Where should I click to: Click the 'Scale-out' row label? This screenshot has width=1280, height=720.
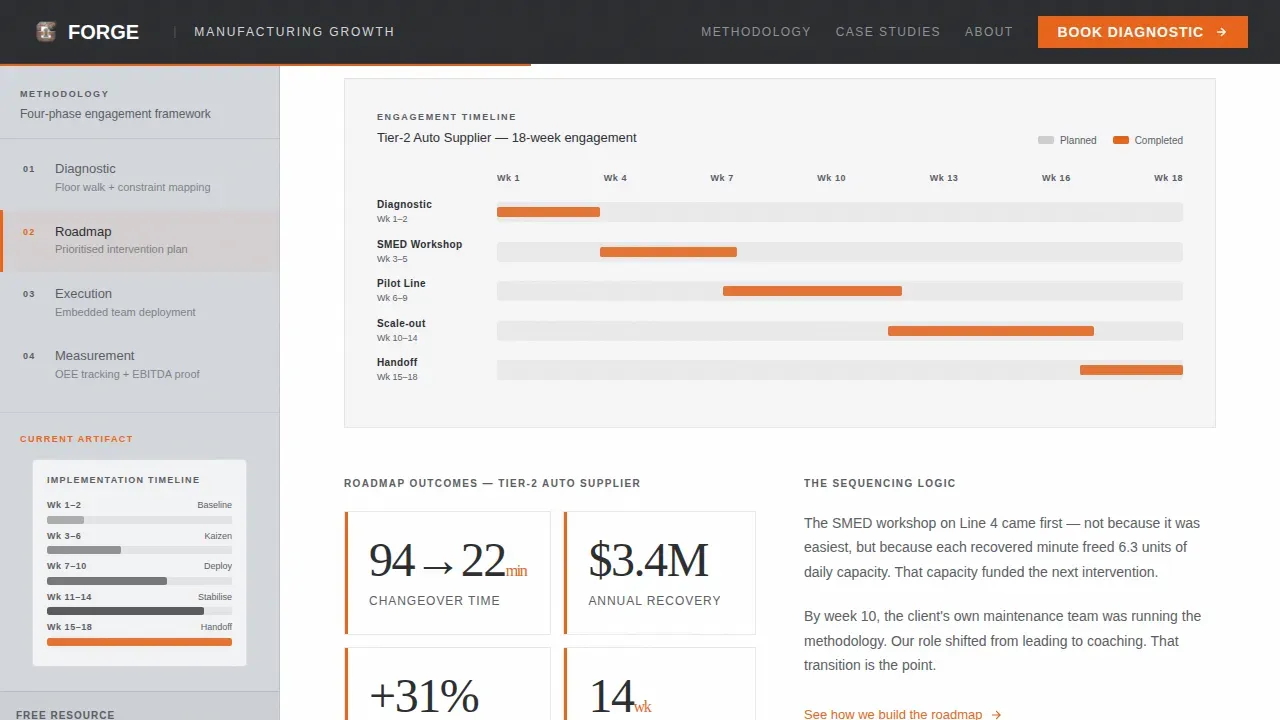pyautogui.click(x=401, y=323)
